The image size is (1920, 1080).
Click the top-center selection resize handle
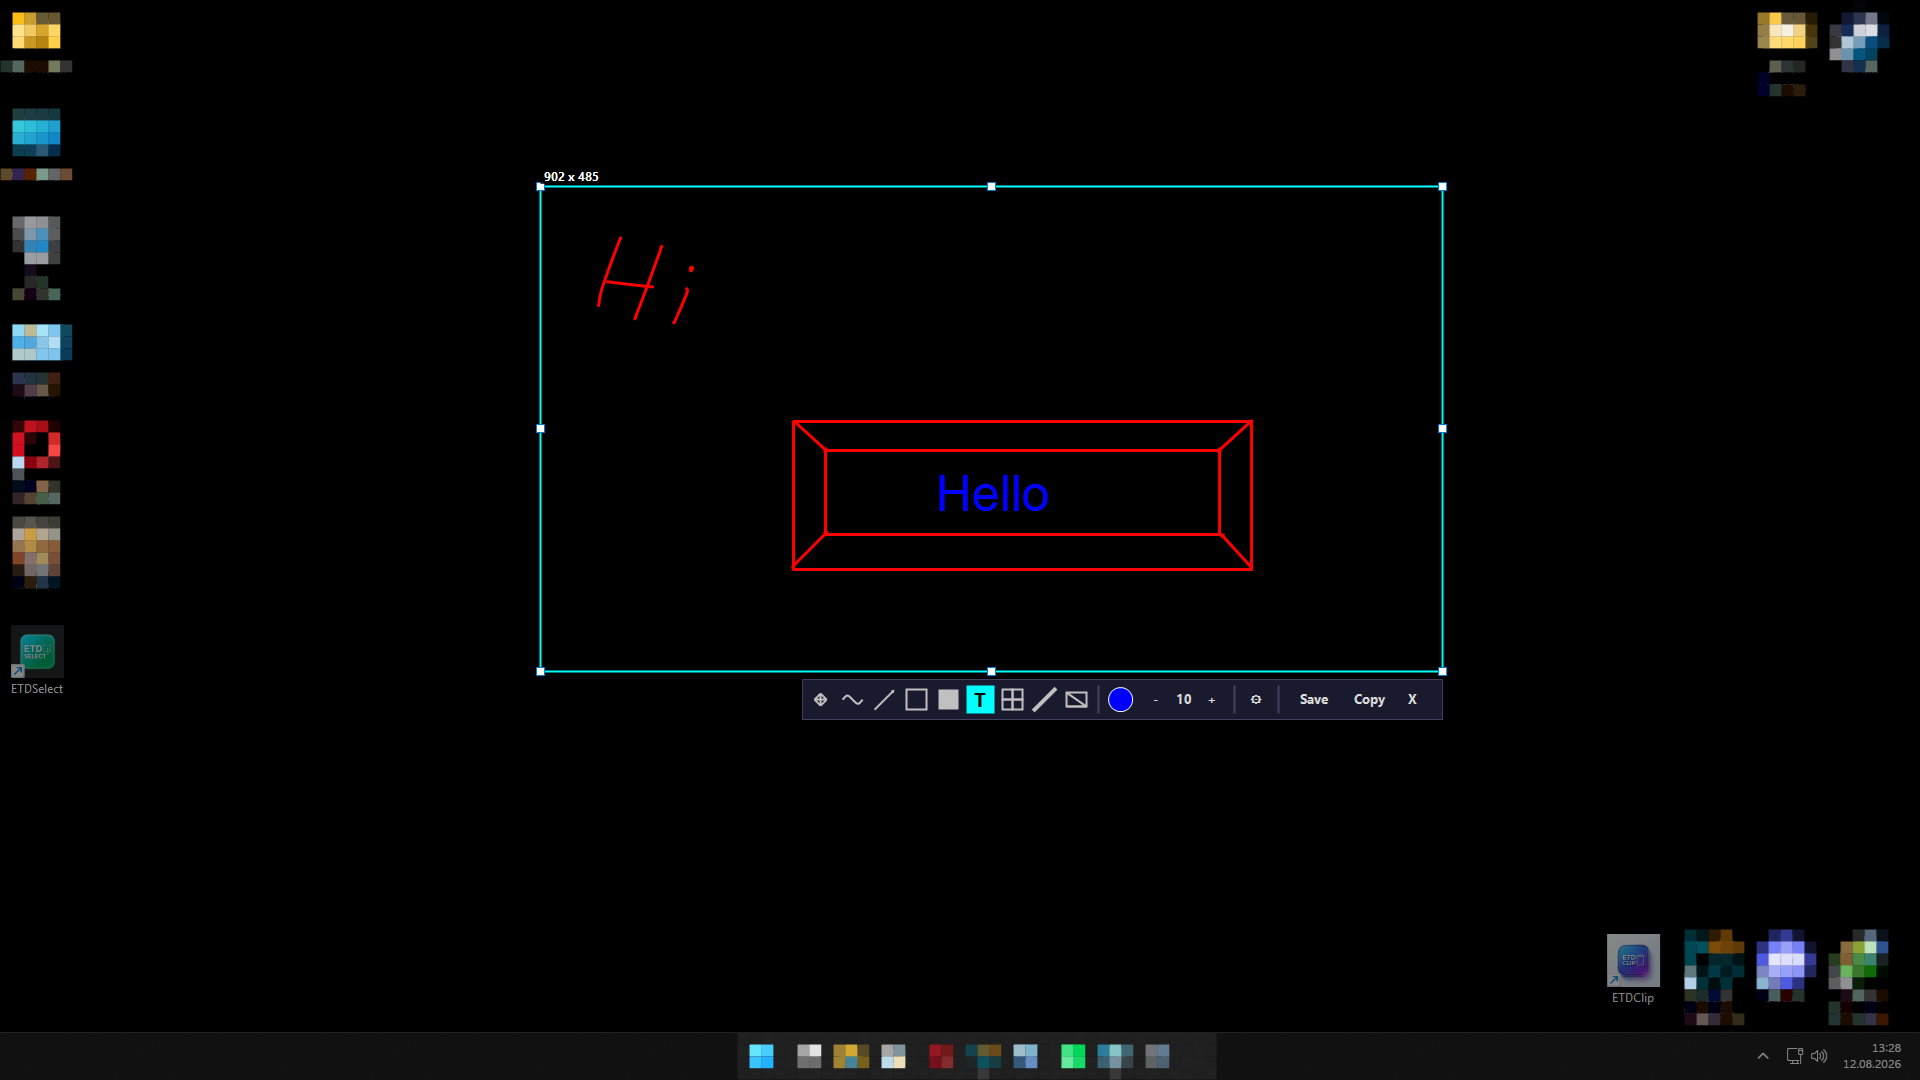991,187
